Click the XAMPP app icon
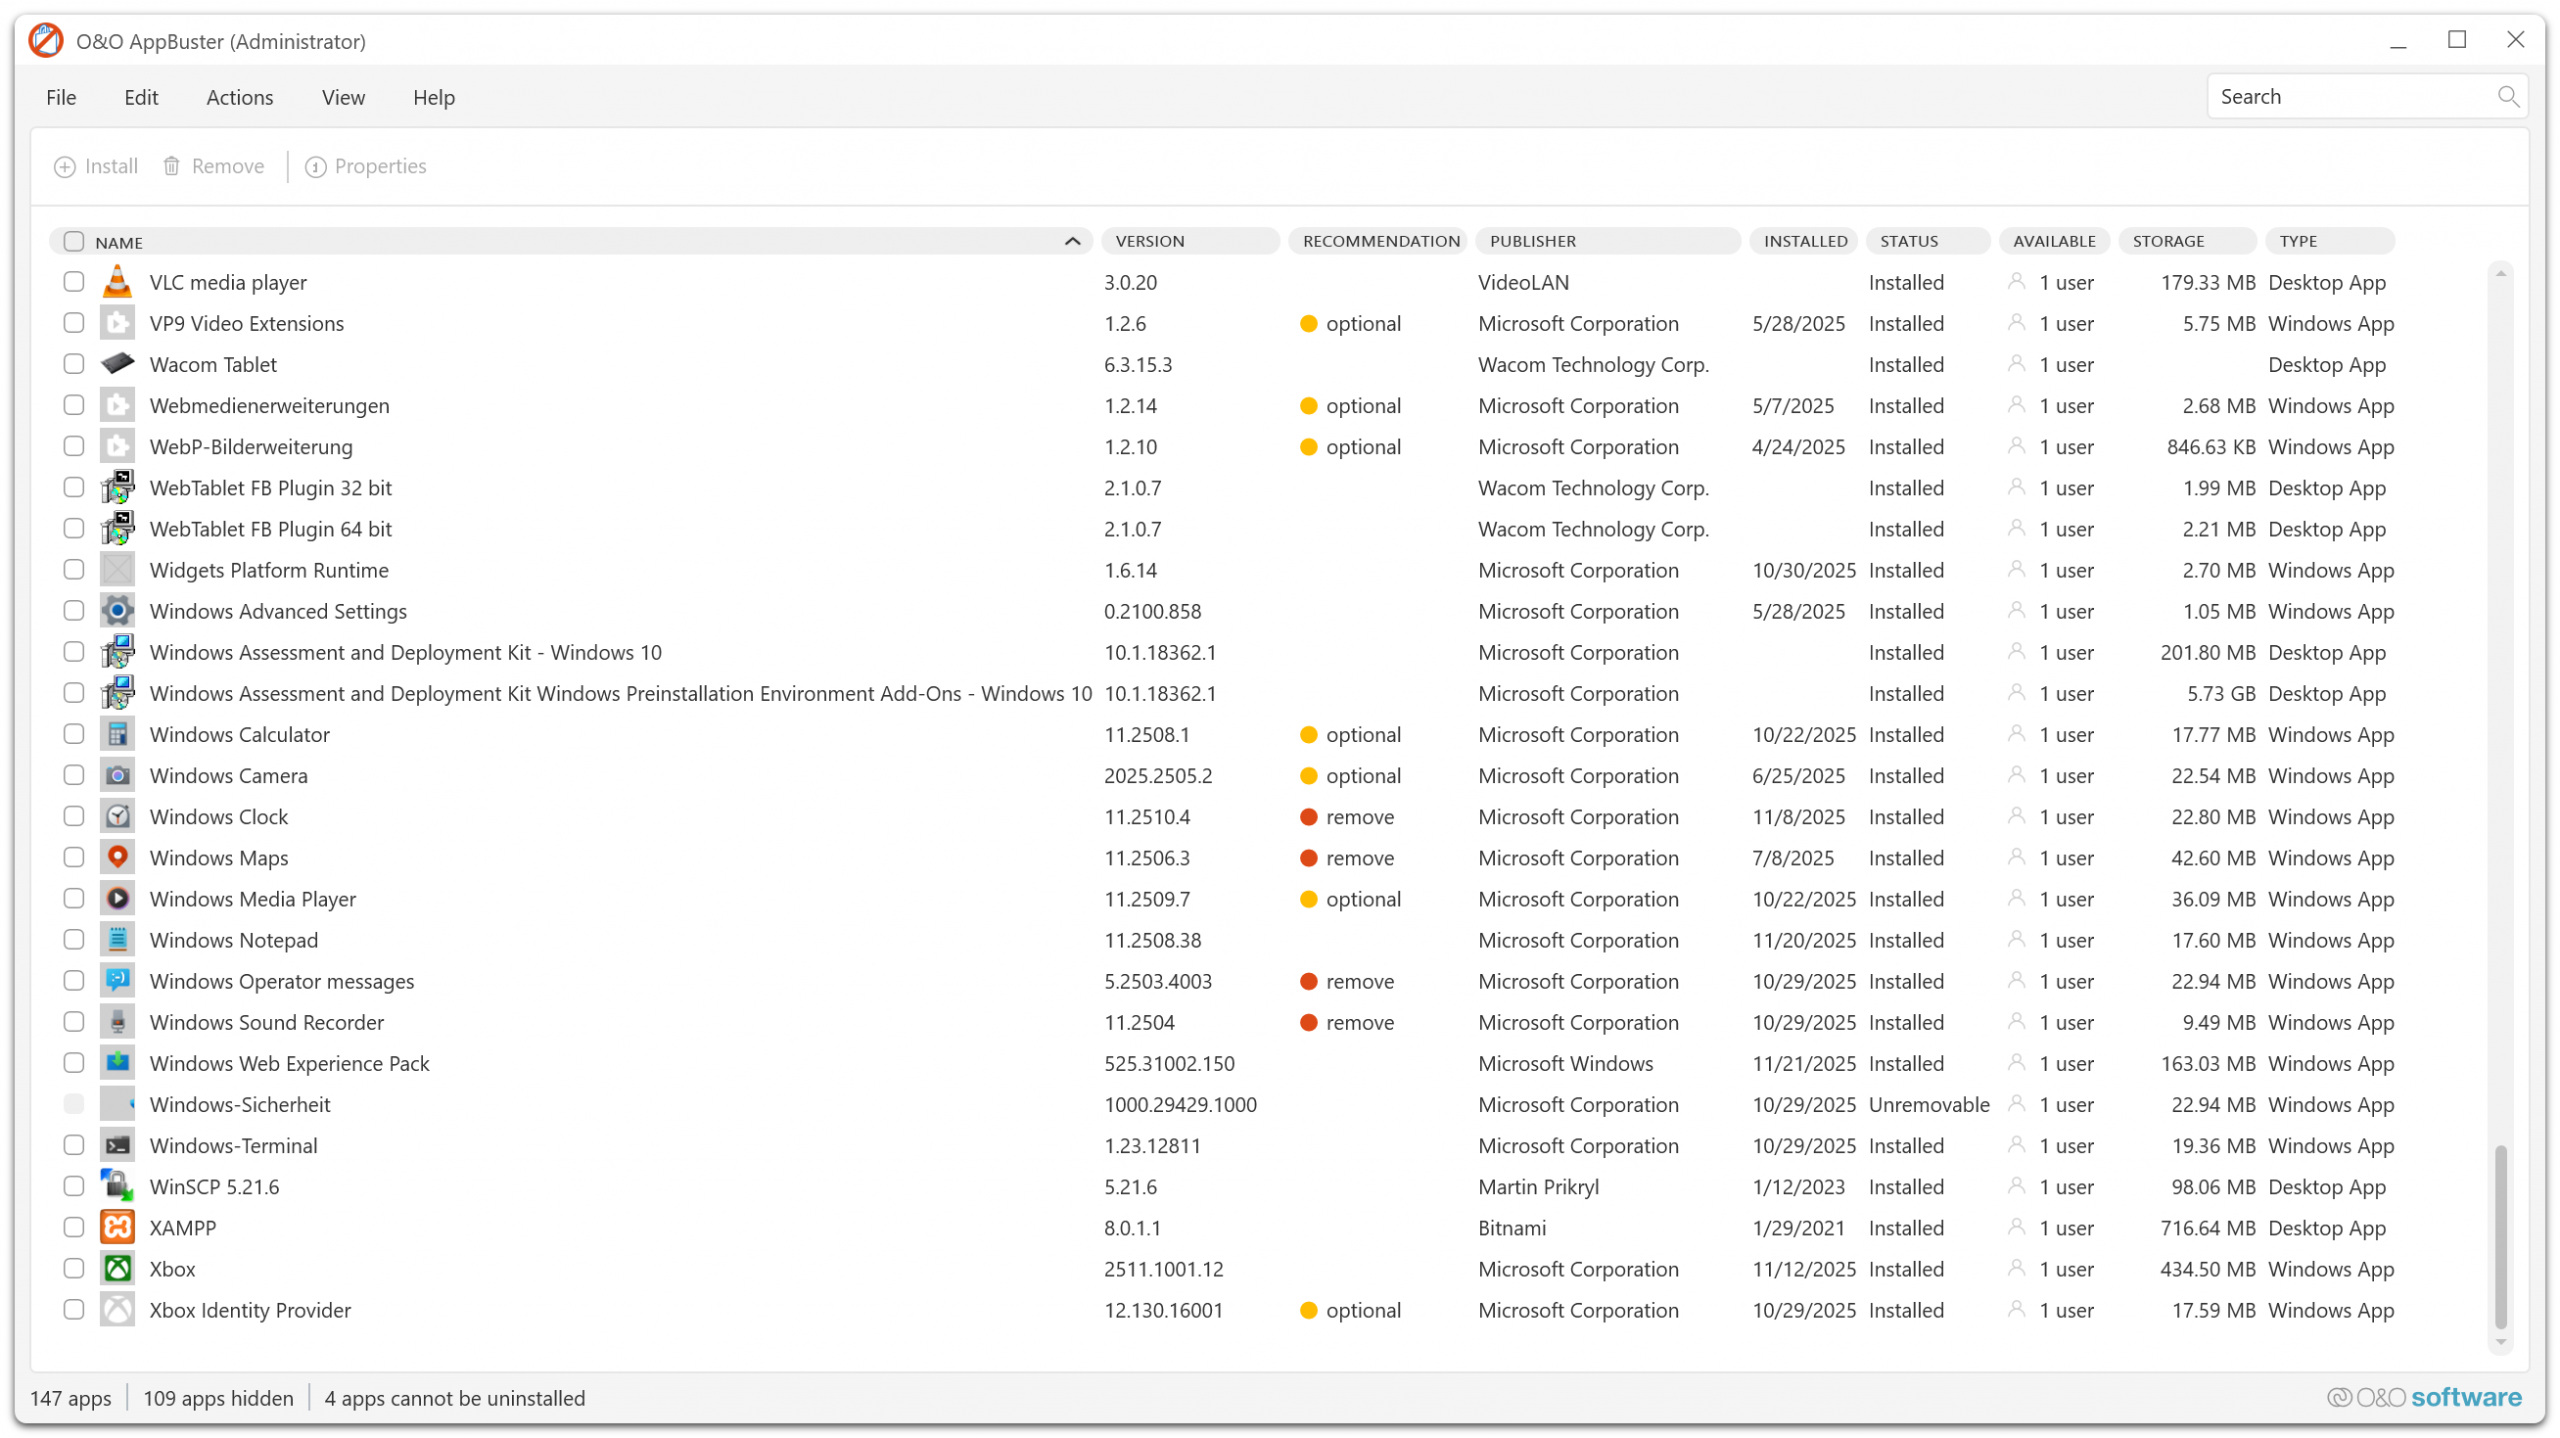This screenshot has height=1438, width=2560. 117,1227
